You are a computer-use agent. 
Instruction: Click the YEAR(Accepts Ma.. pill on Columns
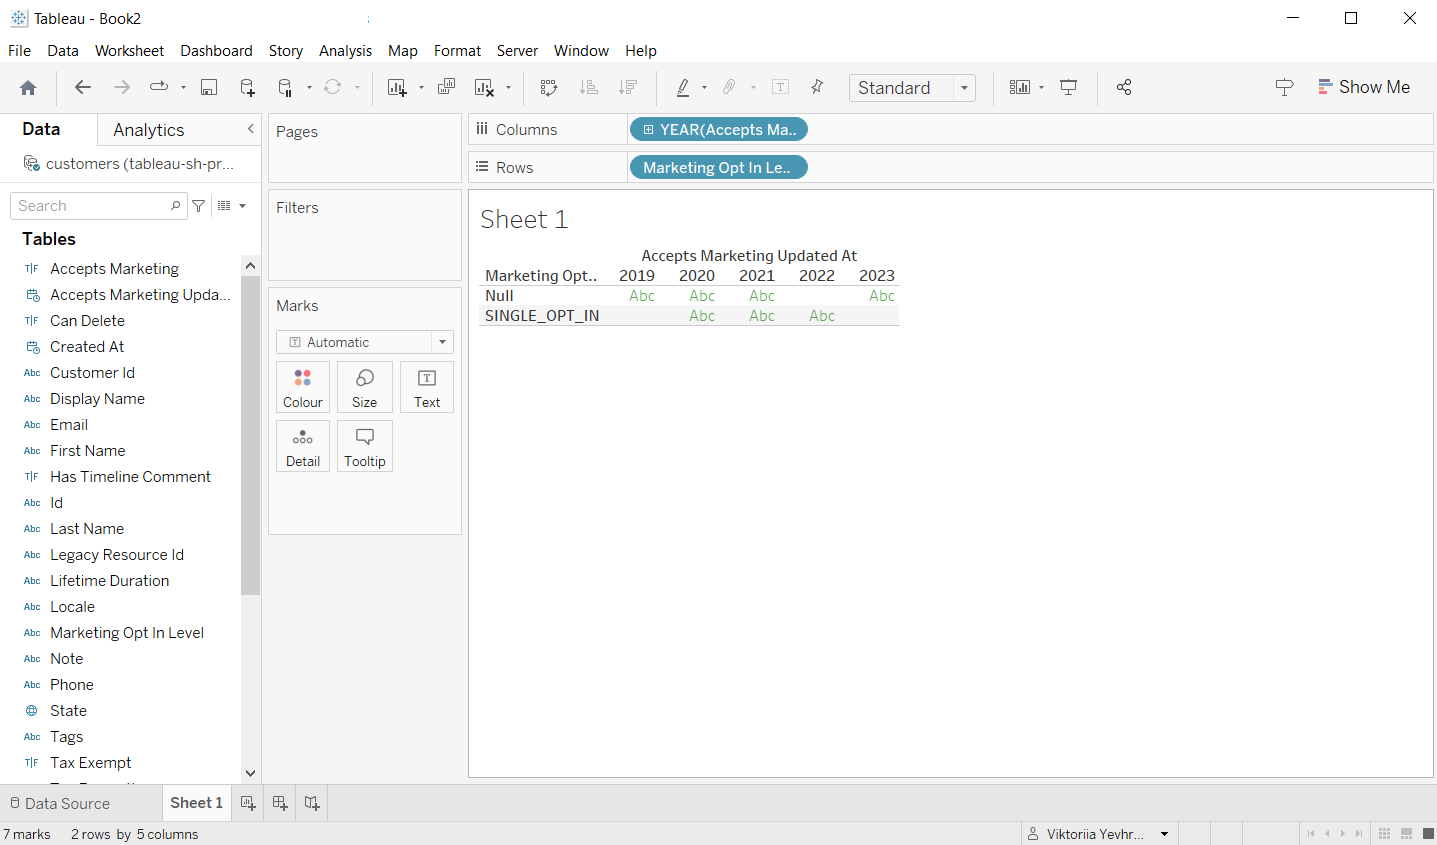(718, 128)
